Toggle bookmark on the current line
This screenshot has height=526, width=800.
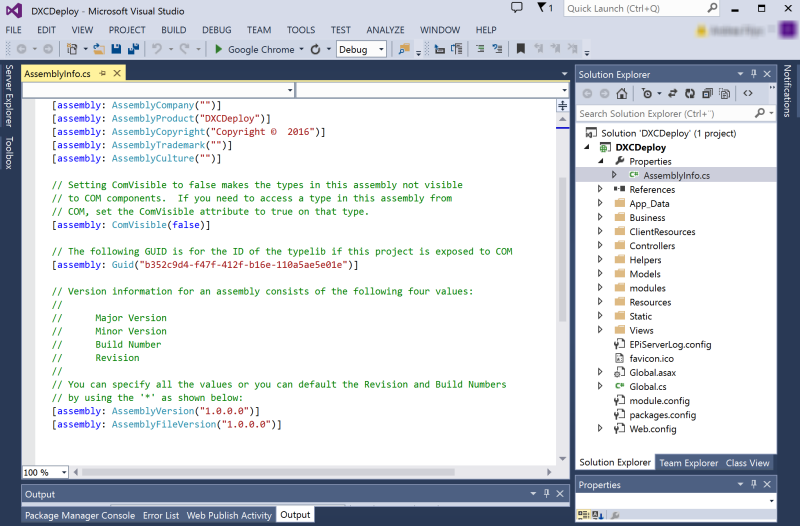click(x=523, y=49)
